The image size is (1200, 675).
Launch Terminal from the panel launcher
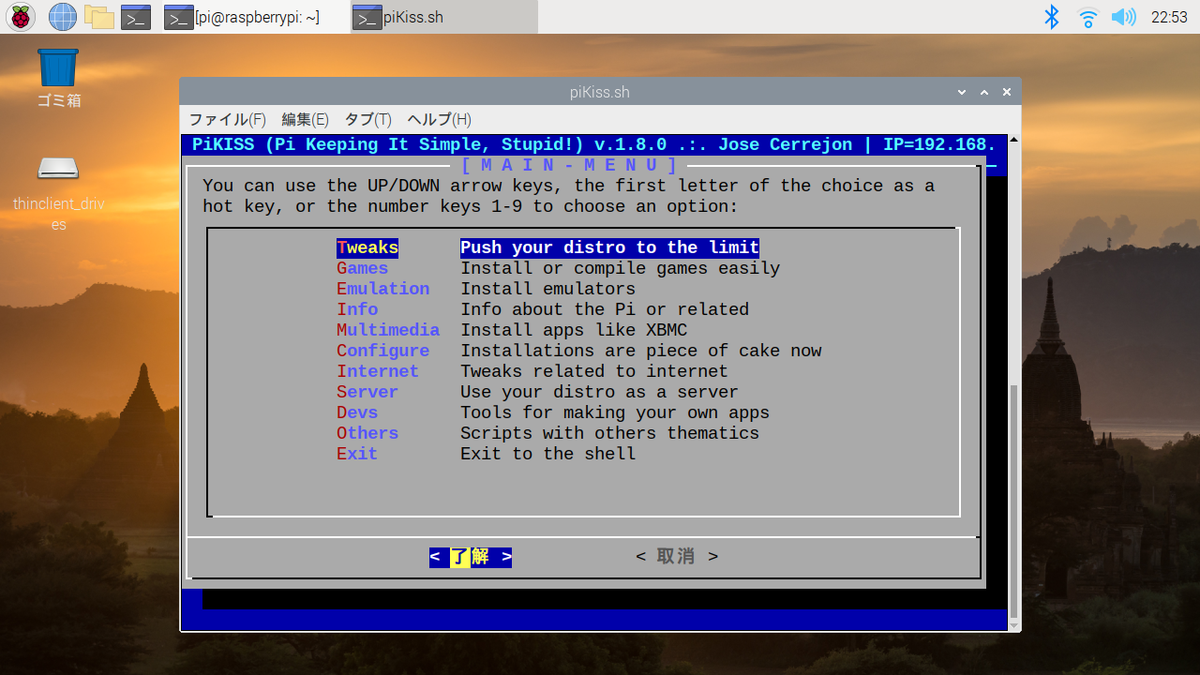pyautogui.click(x=135, y=17)
